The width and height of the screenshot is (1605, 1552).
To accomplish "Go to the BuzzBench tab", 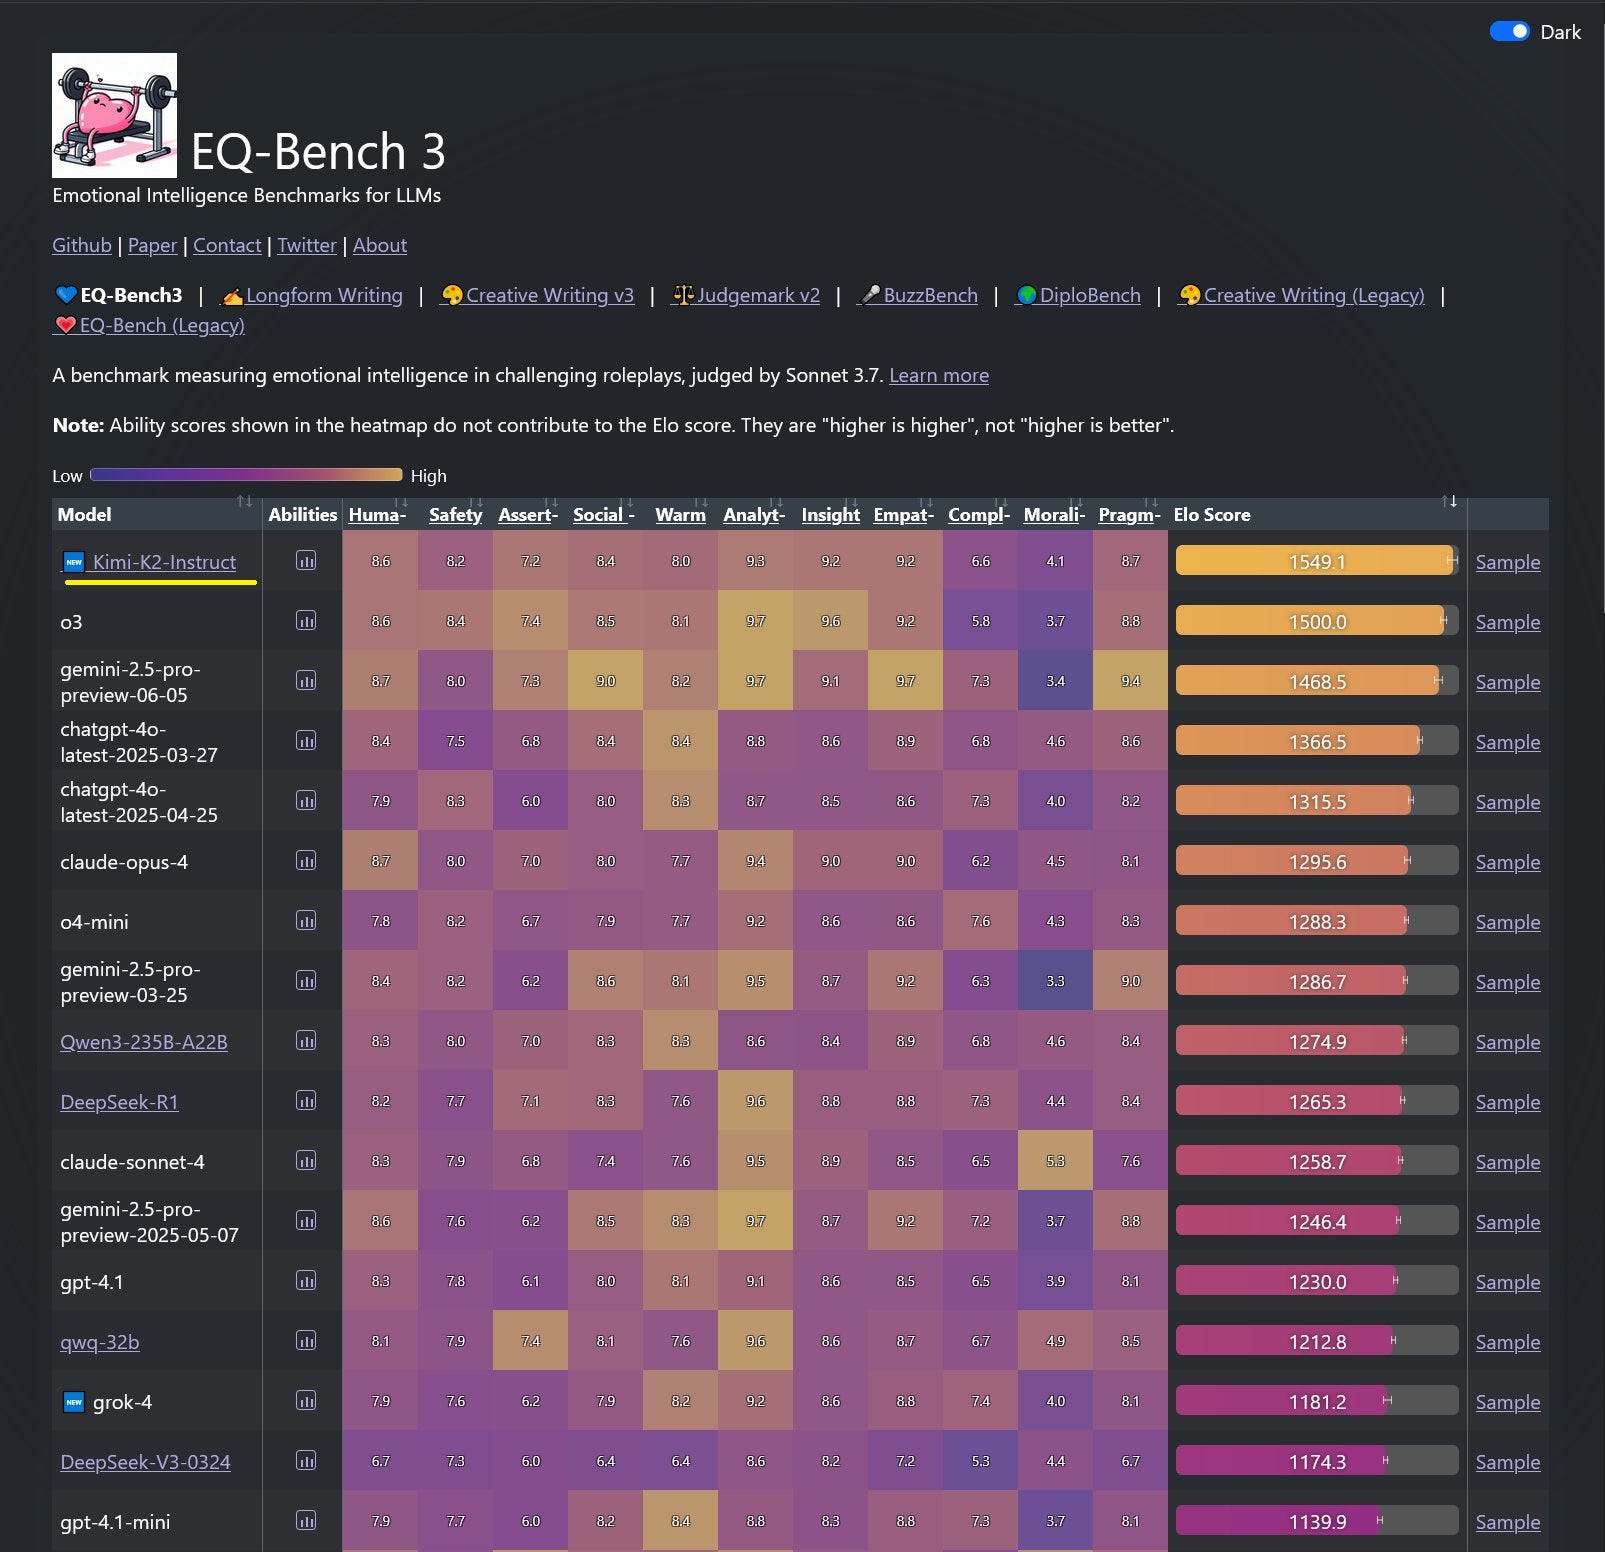I will click(917, 295).
